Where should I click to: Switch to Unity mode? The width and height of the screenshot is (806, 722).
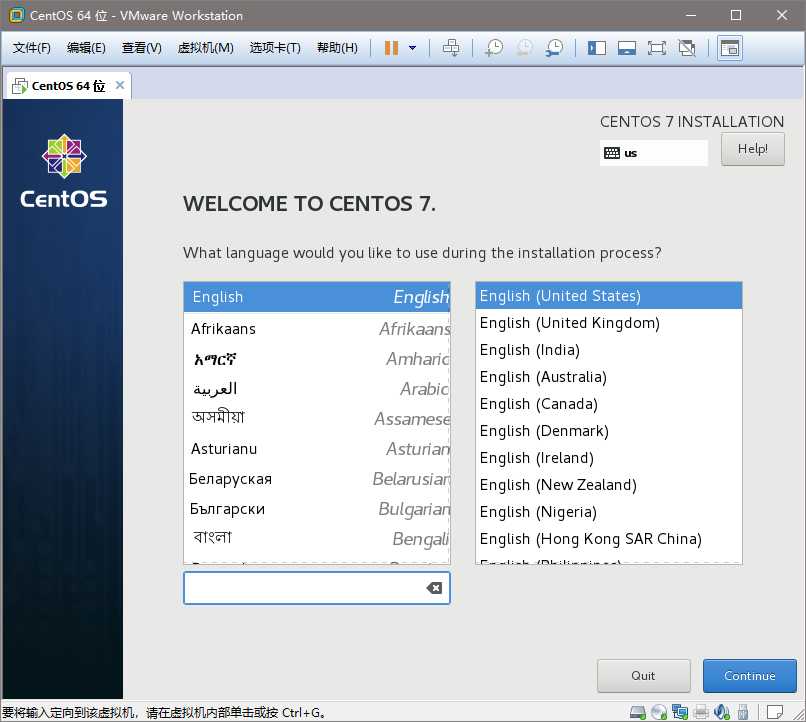[x=687, y=48]
